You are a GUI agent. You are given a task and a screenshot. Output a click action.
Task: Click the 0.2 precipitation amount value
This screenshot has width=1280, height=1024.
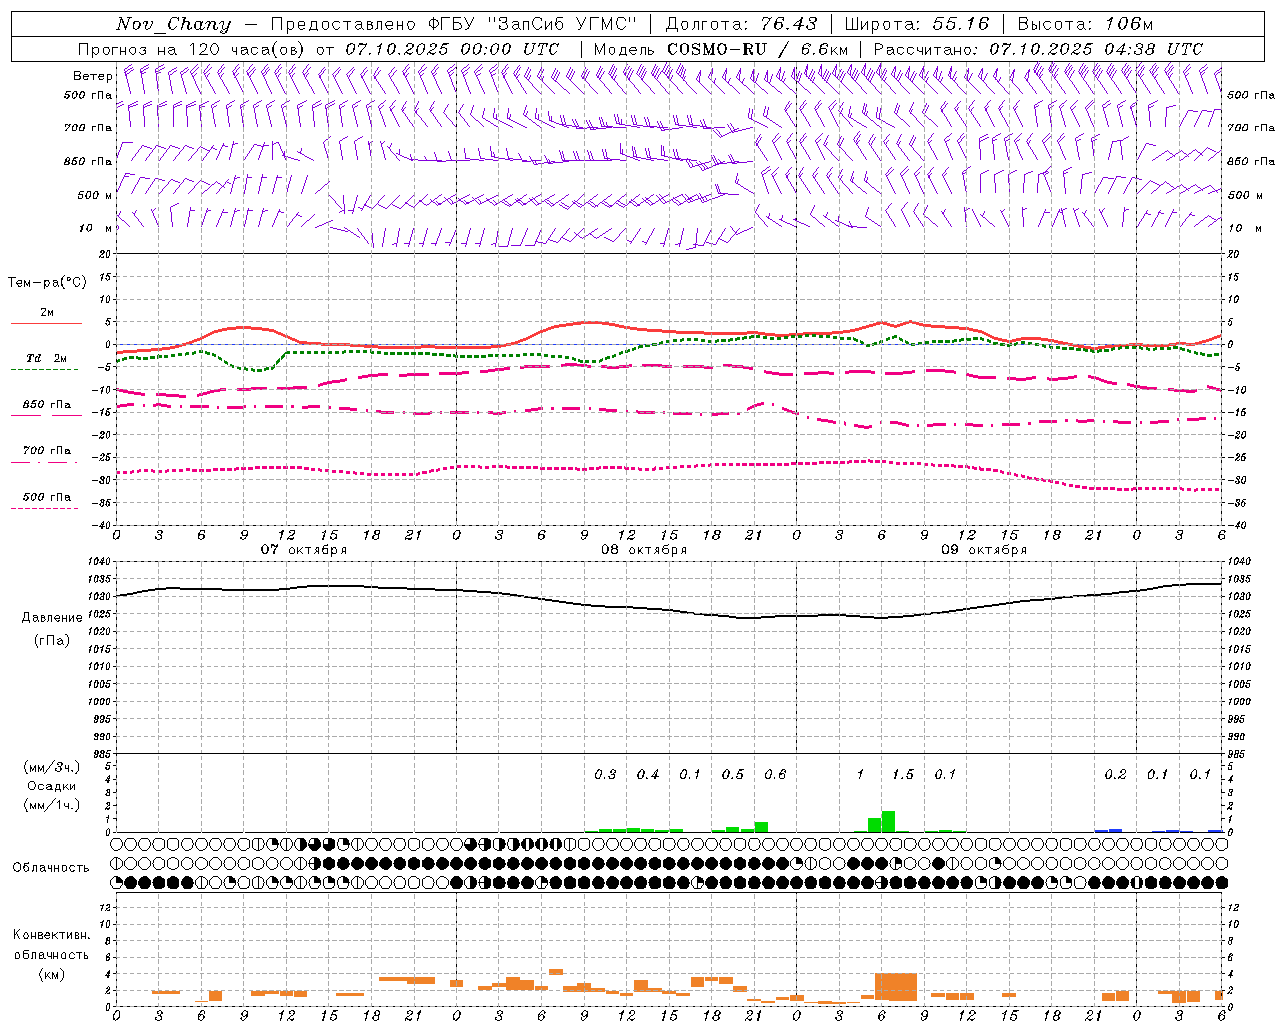[1115, 775]
